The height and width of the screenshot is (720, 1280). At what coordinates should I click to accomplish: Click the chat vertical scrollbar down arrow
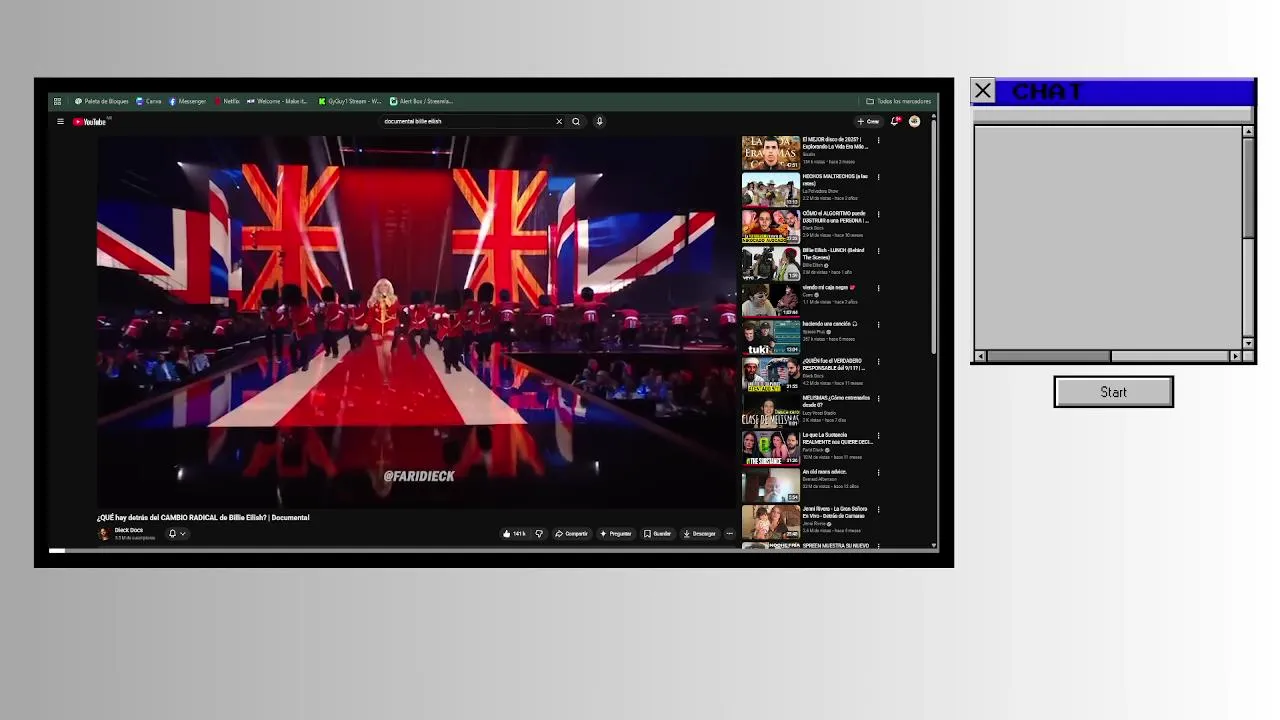(x=1248, y=343)
